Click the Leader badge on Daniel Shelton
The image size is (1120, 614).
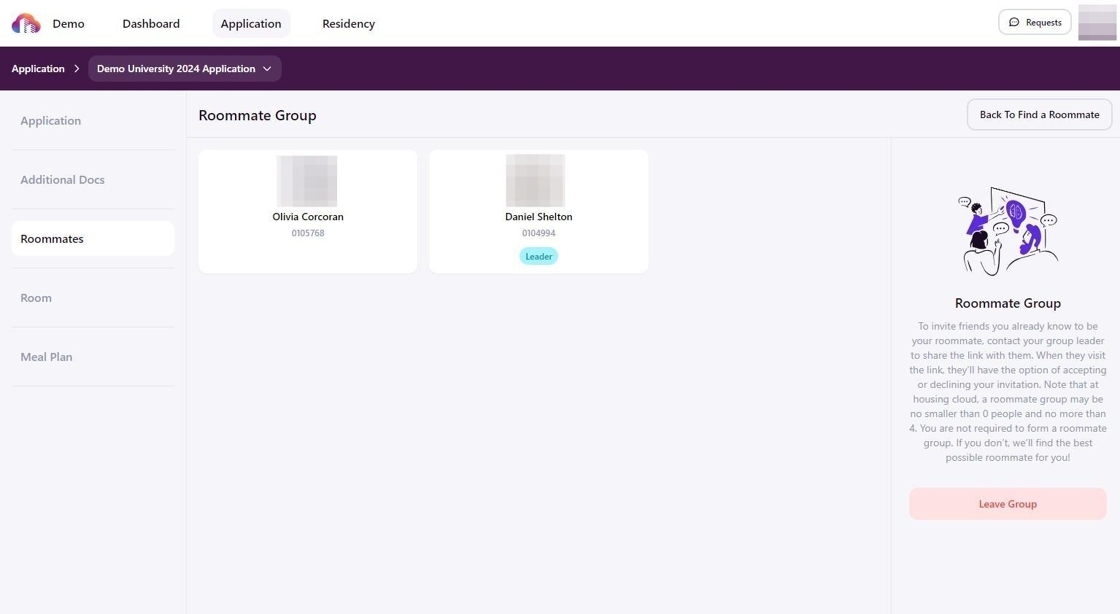pyautogui.click(x=538, y=256)
